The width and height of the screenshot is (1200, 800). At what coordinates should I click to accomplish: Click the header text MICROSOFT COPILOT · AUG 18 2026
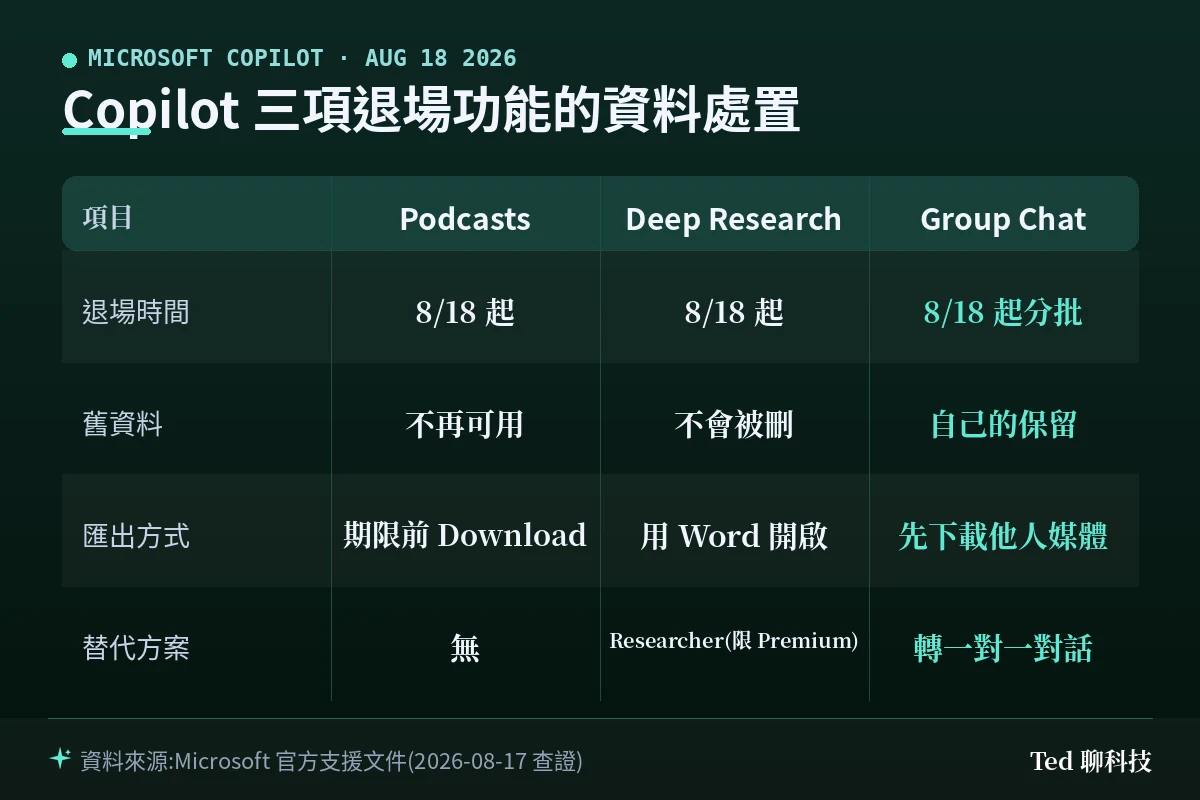coord(302,58)
